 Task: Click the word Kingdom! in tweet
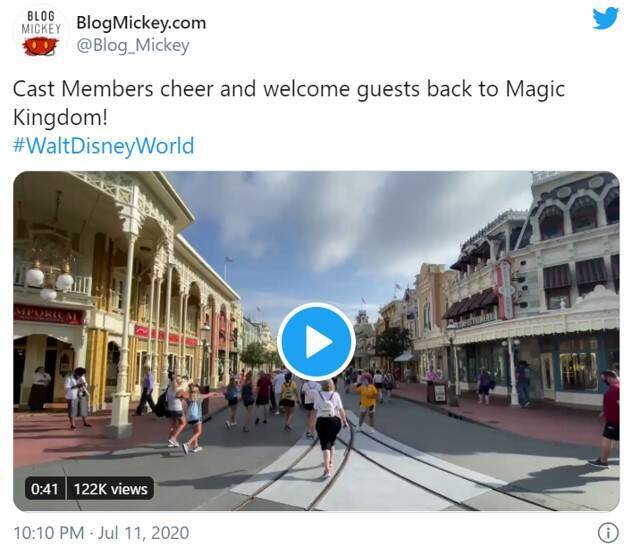60,117
